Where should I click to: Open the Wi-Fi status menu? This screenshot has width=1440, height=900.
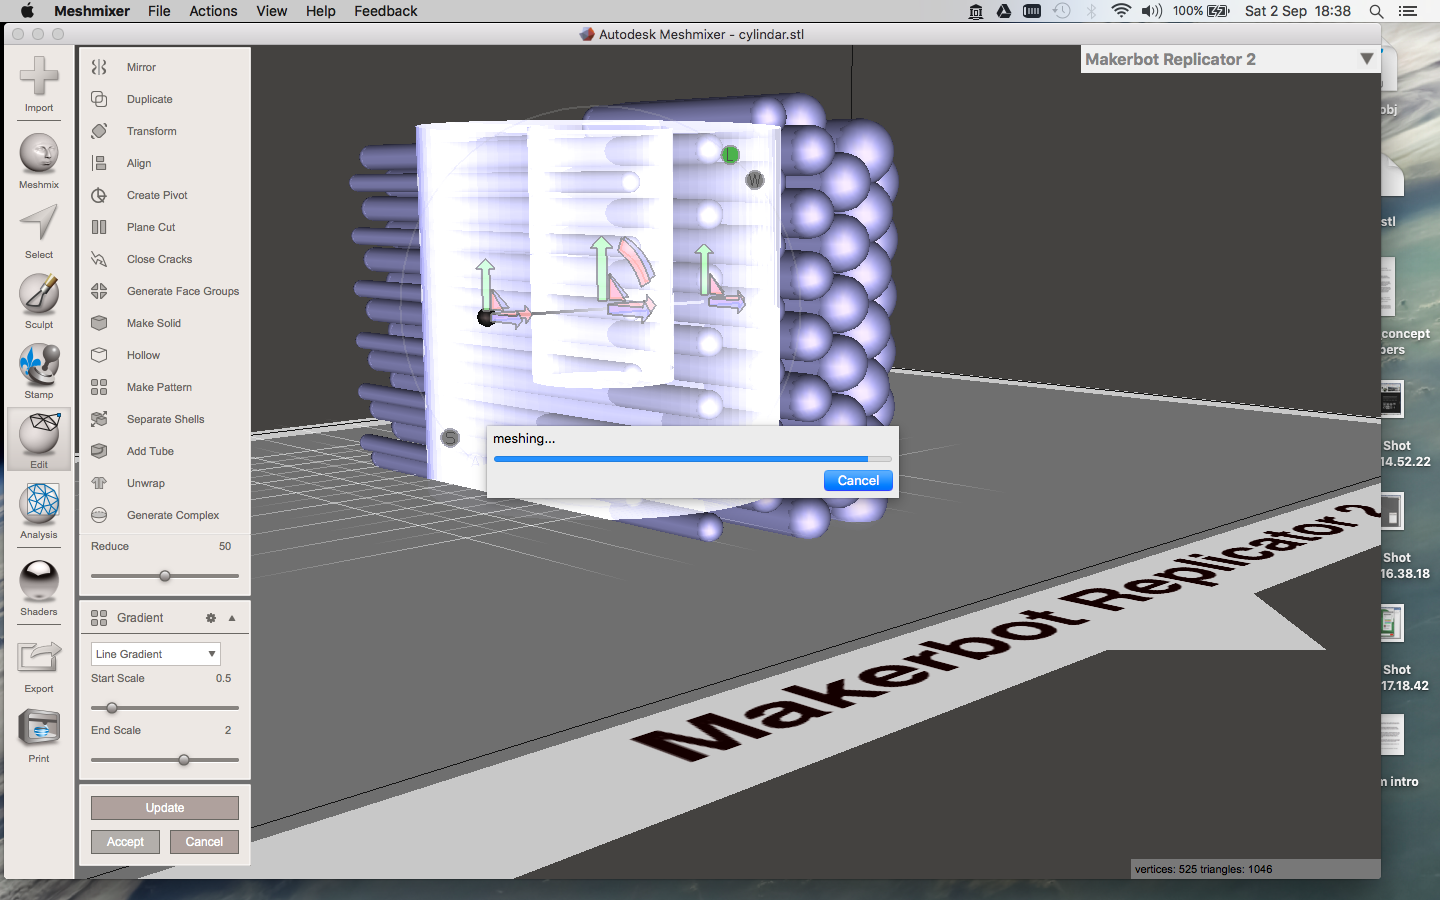(x=1121, y=11)
